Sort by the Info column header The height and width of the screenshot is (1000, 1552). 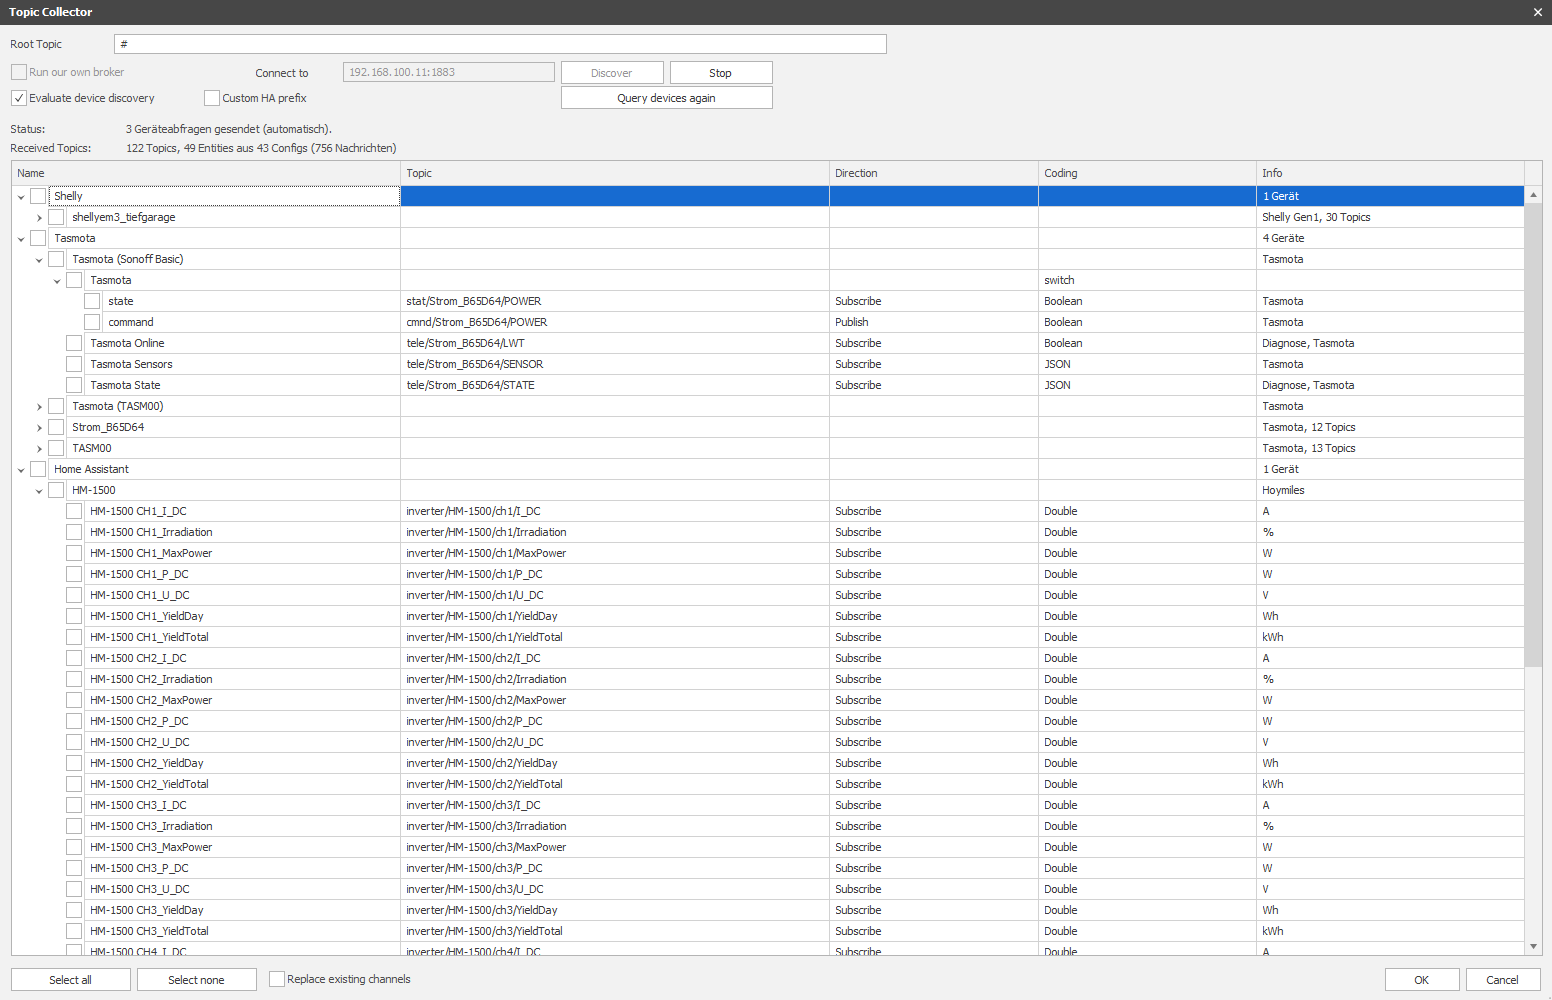[x=1390, y=173]
